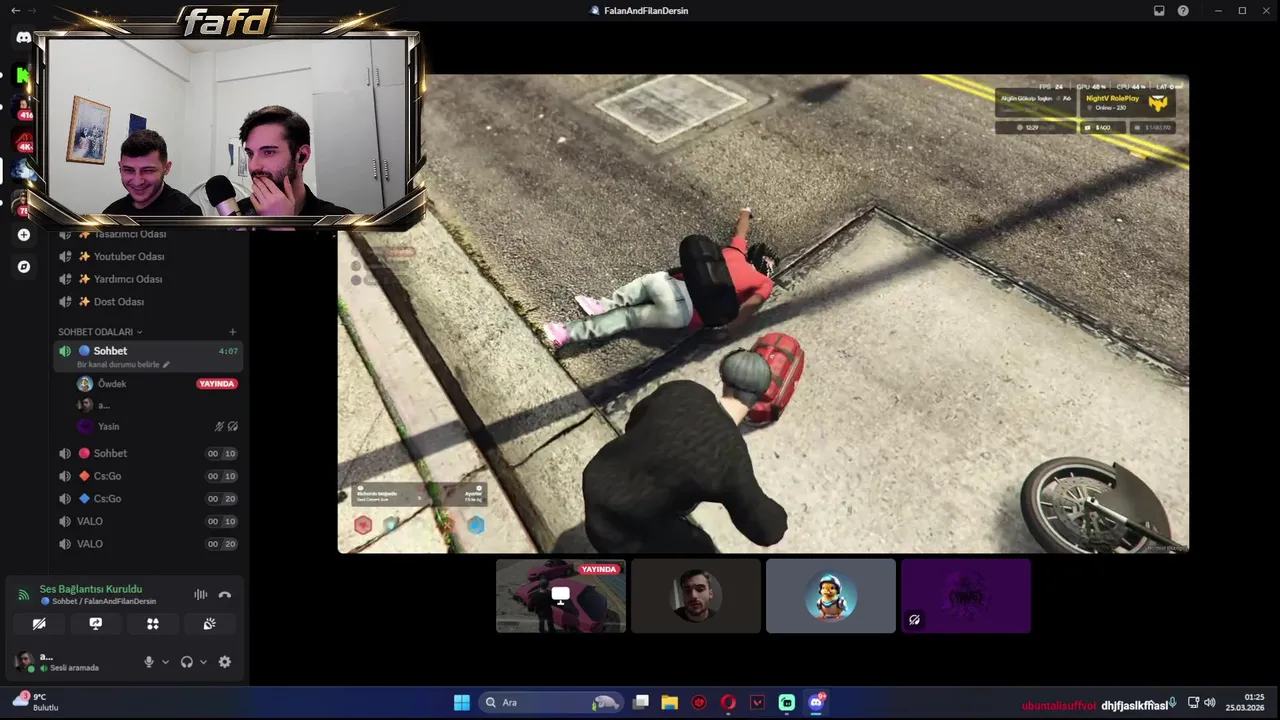
Task: Open the Help question mark icon
Action: (1184, 10)
